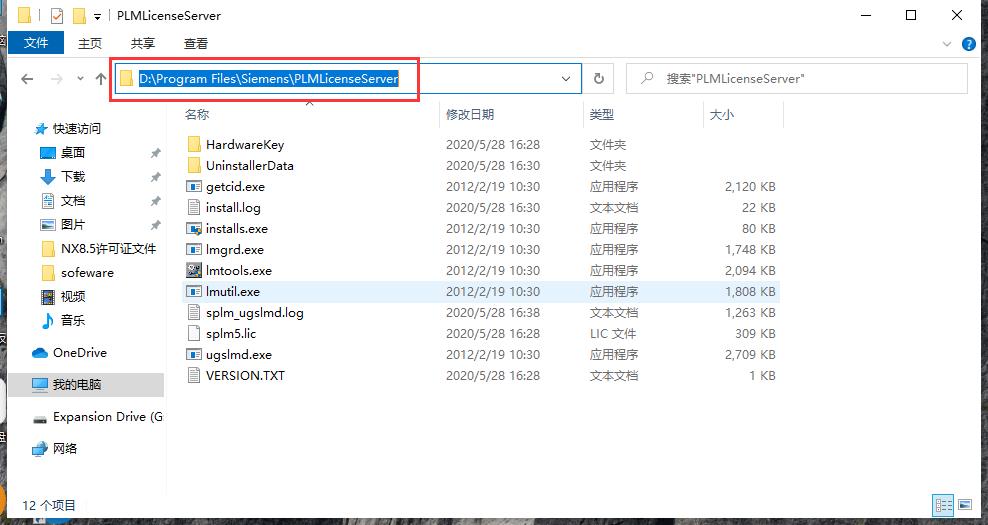The image size is (988, 525).
Task: Navigate up one folder level arrow
Action: pos(101,79)
